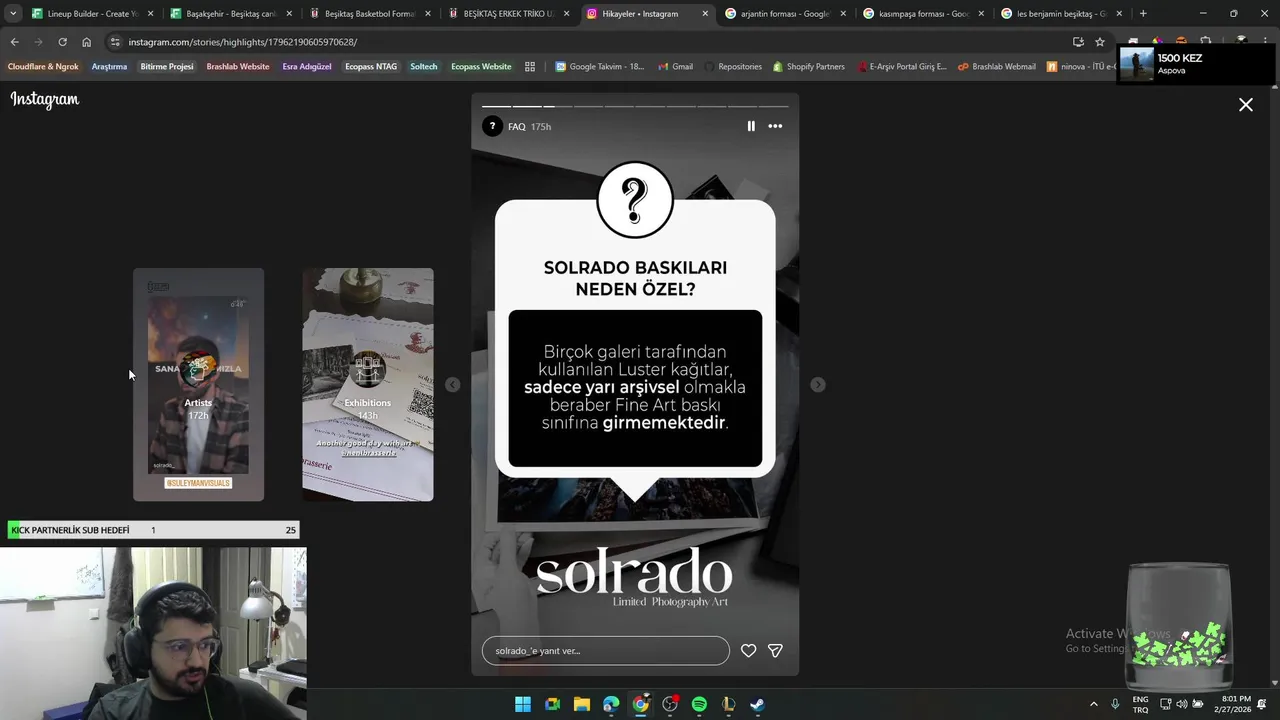Open the Bitirme Projesi bookmark

click(167, 67)
